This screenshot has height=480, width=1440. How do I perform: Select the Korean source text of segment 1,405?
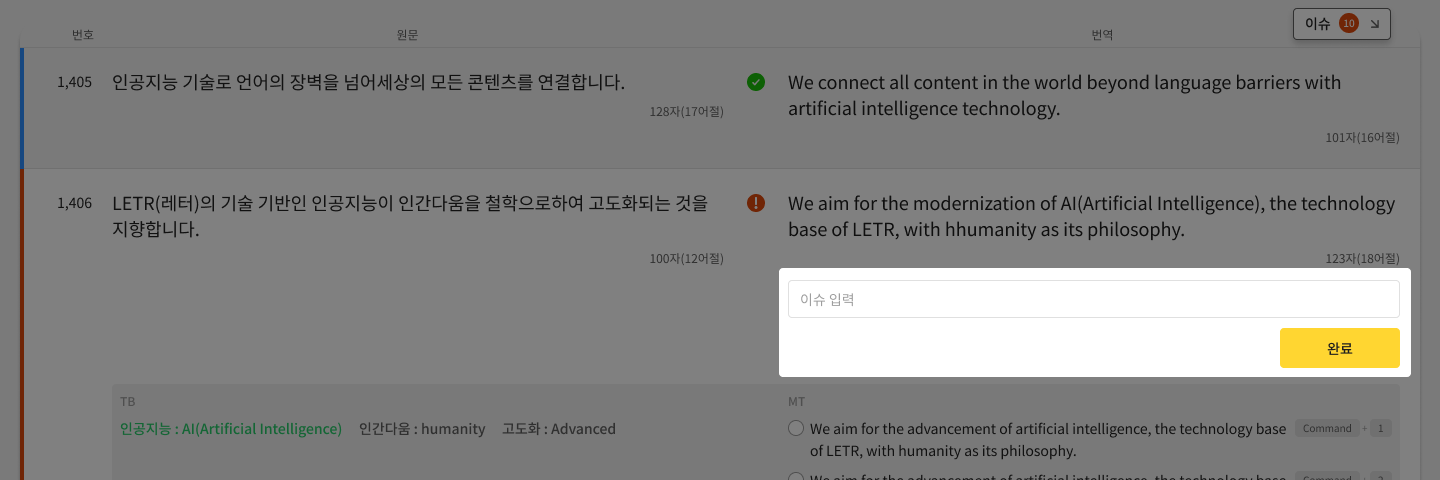[x=369, y=82]
